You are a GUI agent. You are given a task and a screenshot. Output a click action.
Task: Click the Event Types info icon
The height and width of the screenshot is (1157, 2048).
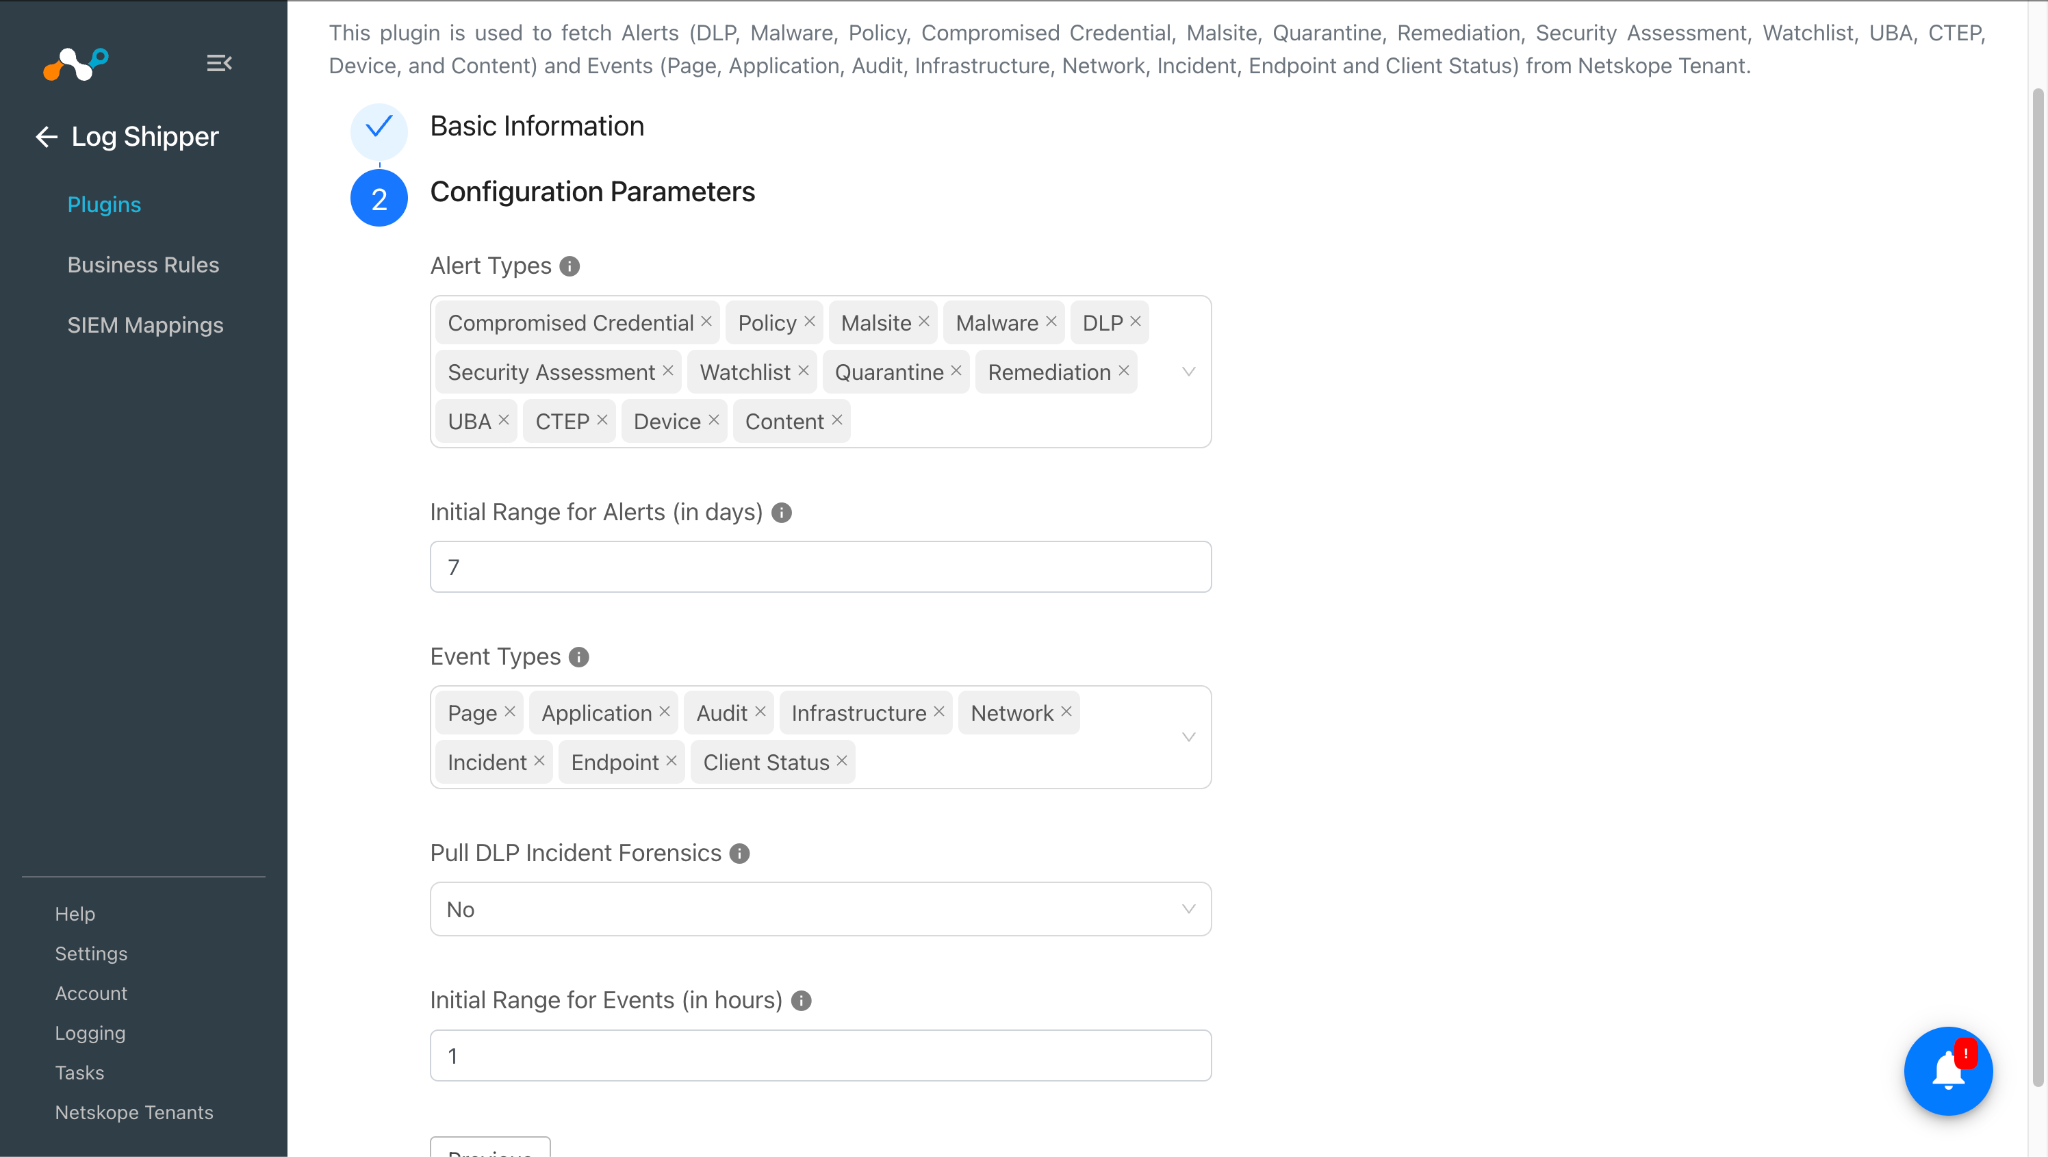coord(579,657)
